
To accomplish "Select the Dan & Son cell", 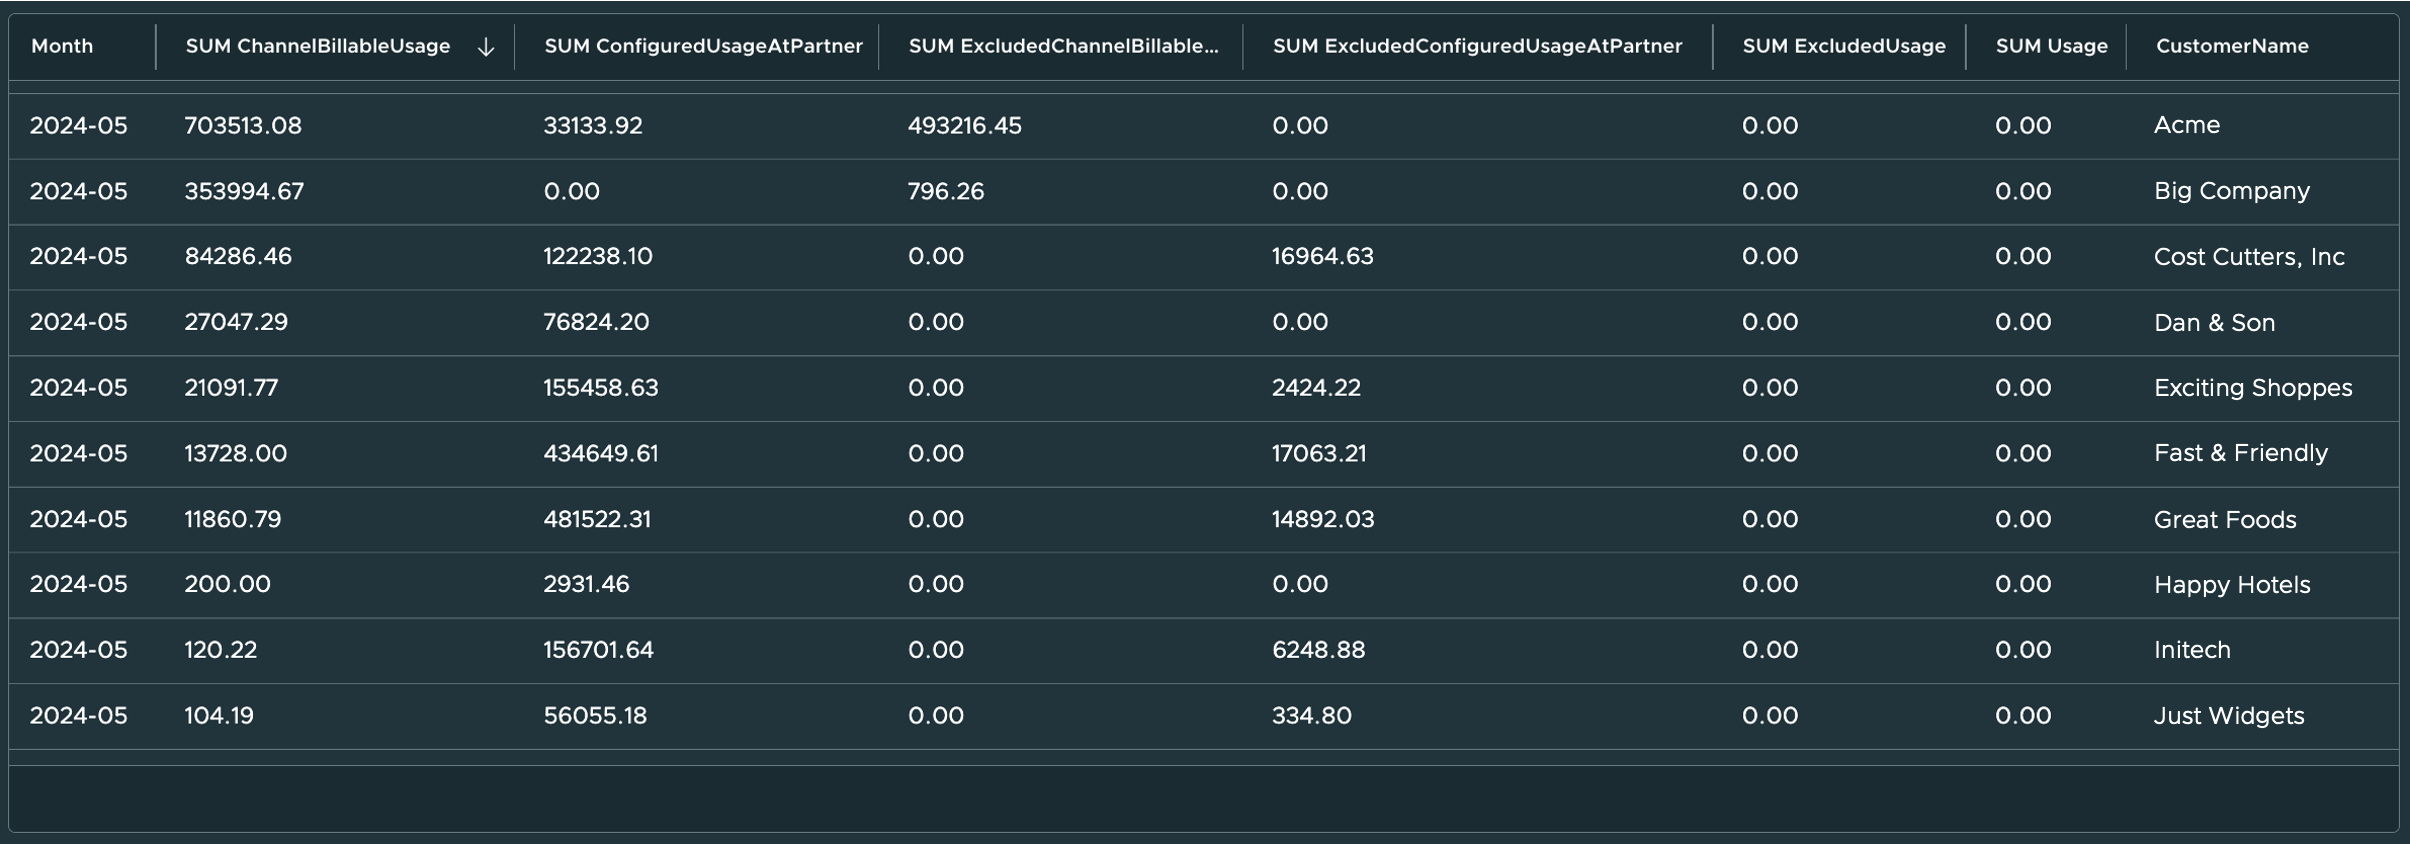I will click(x=2214, y=322).
